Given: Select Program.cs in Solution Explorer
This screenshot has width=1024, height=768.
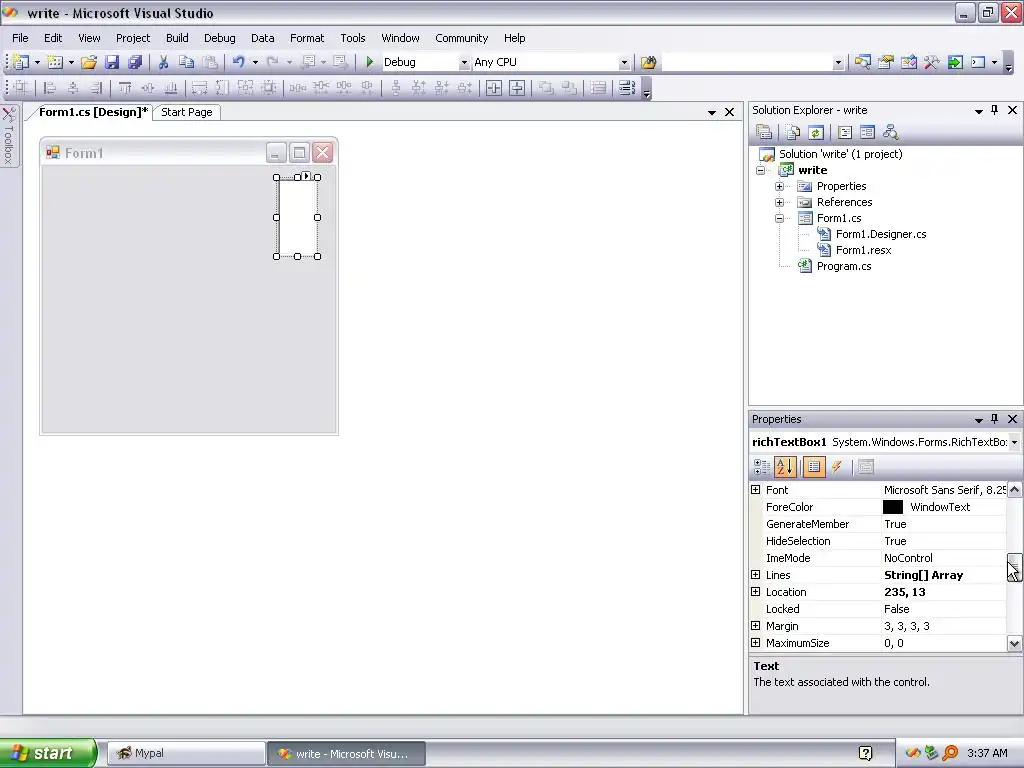Looking at the screenshot, I should pyautogui.click(x=844, y=266).
